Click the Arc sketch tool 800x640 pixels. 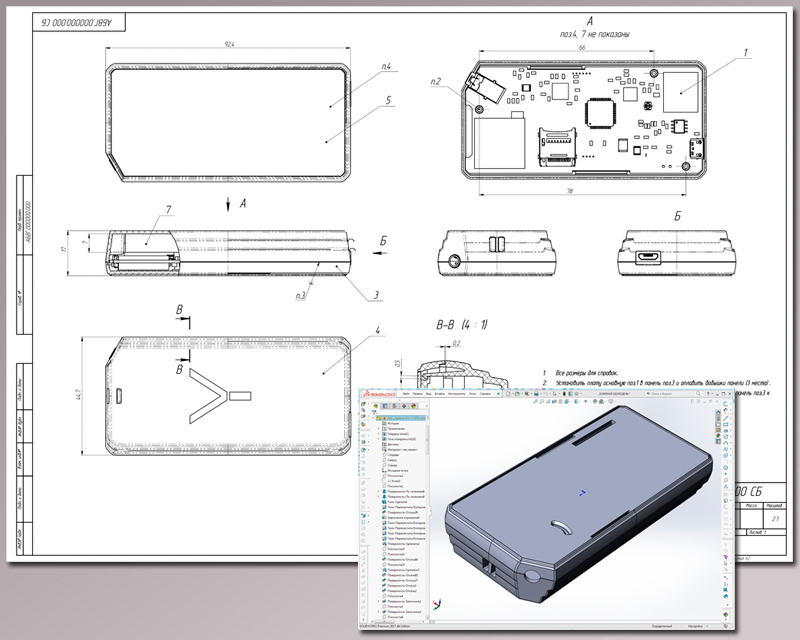(x=726, y=442)
